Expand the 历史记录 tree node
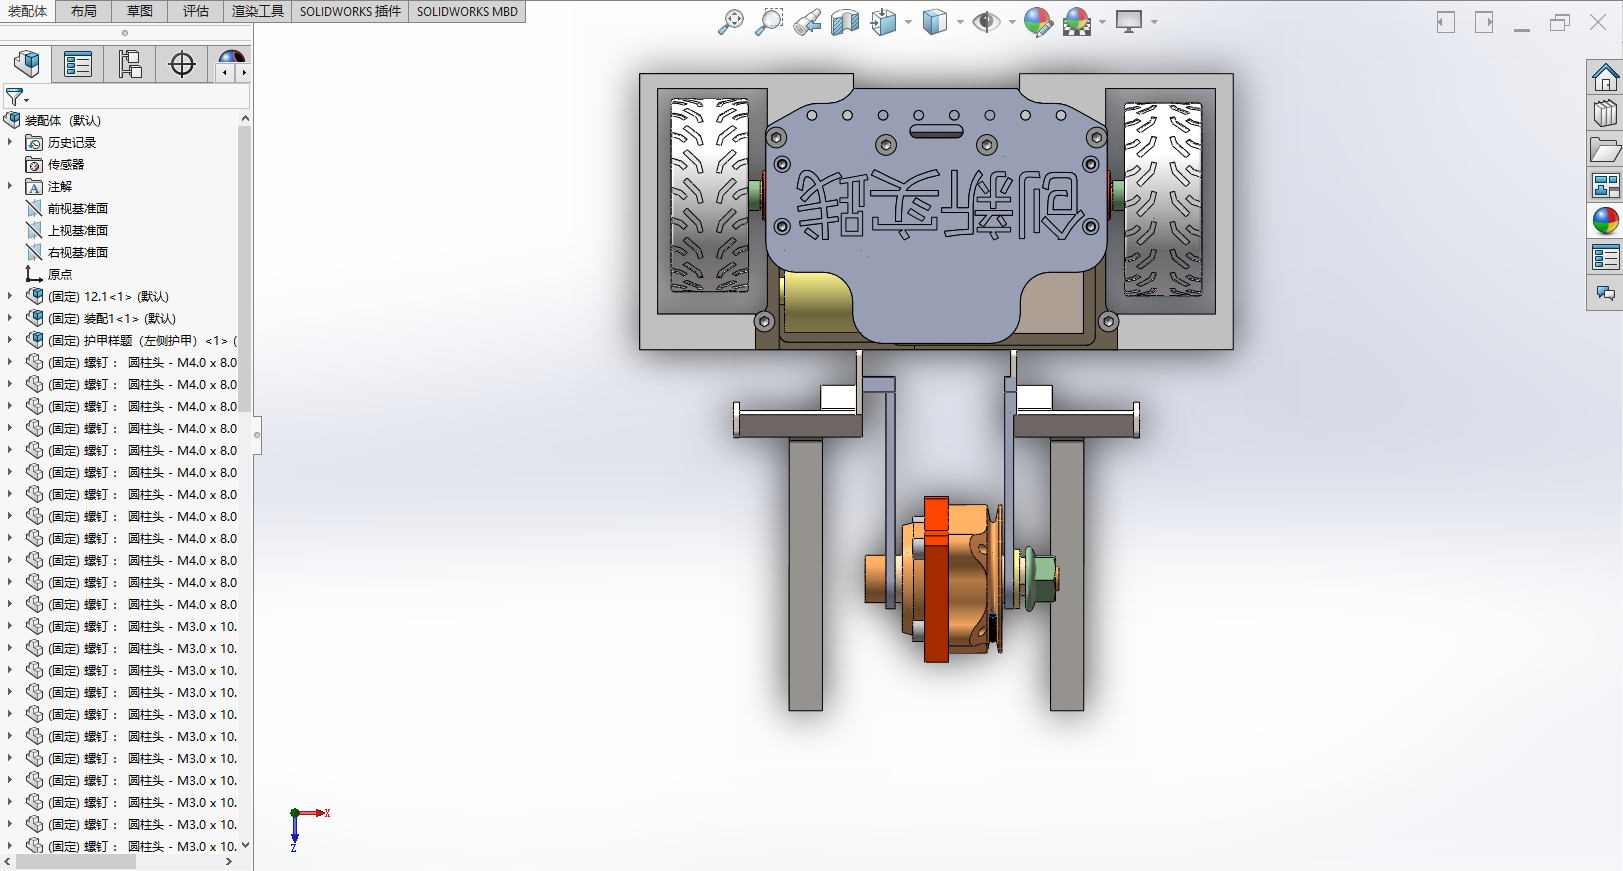This screenshot has width=1623, height=871. coord(10,142)
